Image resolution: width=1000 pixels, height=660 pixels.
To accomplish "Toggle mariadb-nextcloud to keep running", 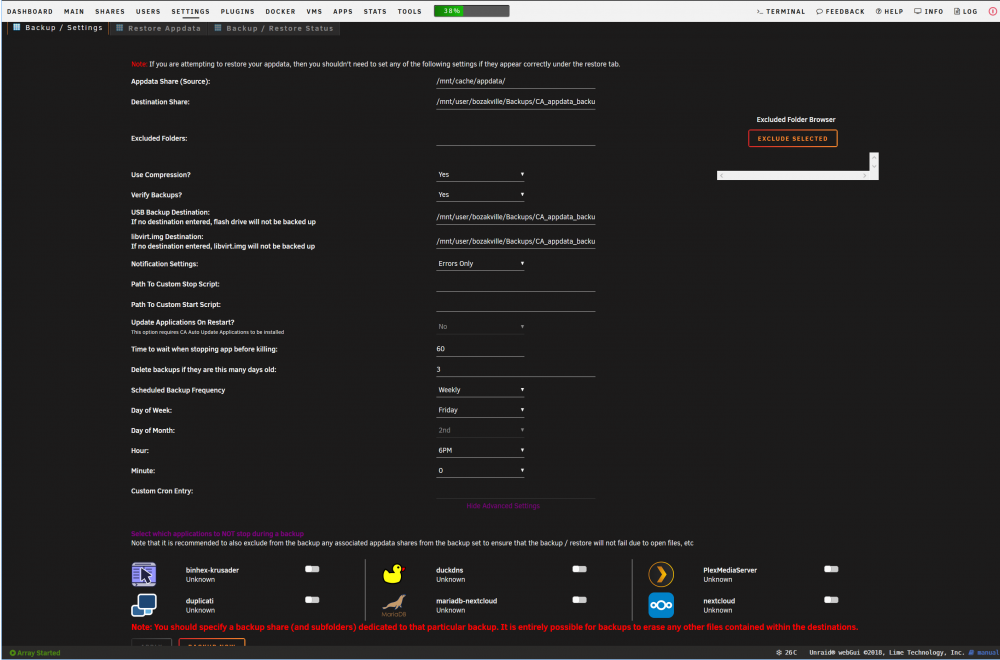I will coord(579,599).
